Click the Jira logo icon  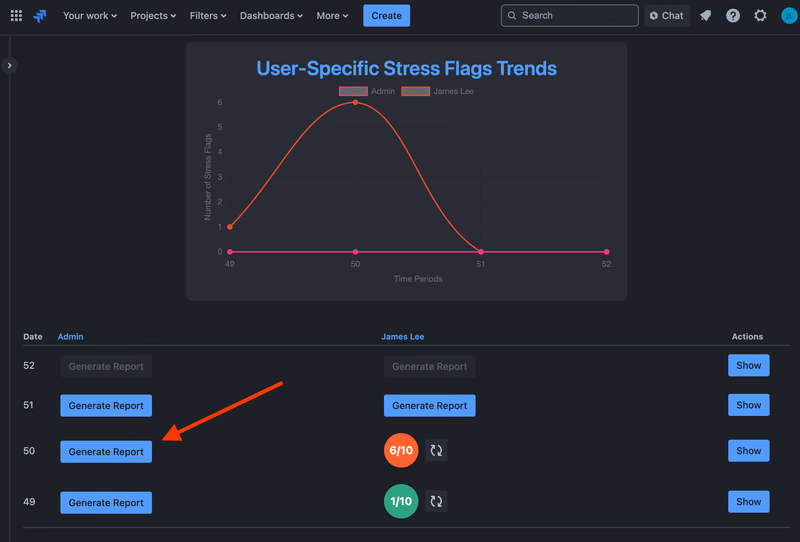(x=40, y=16)
